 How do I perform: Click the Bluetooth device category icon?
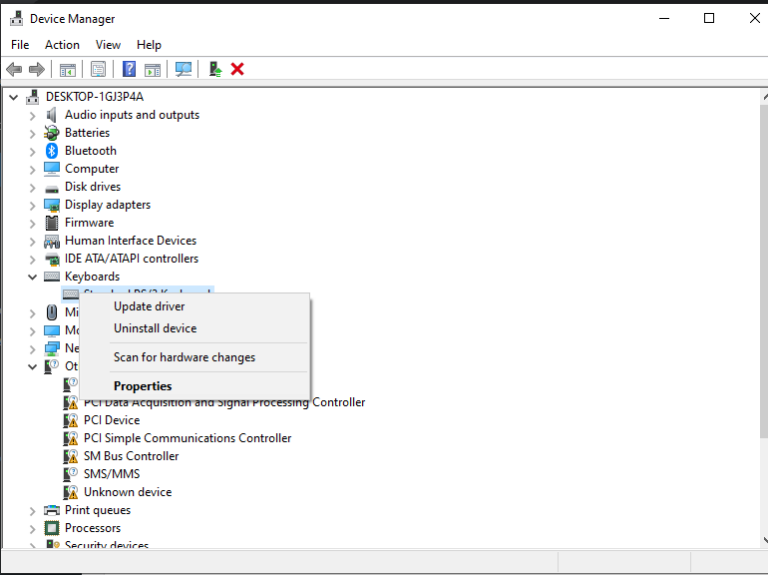coord(52,151)
